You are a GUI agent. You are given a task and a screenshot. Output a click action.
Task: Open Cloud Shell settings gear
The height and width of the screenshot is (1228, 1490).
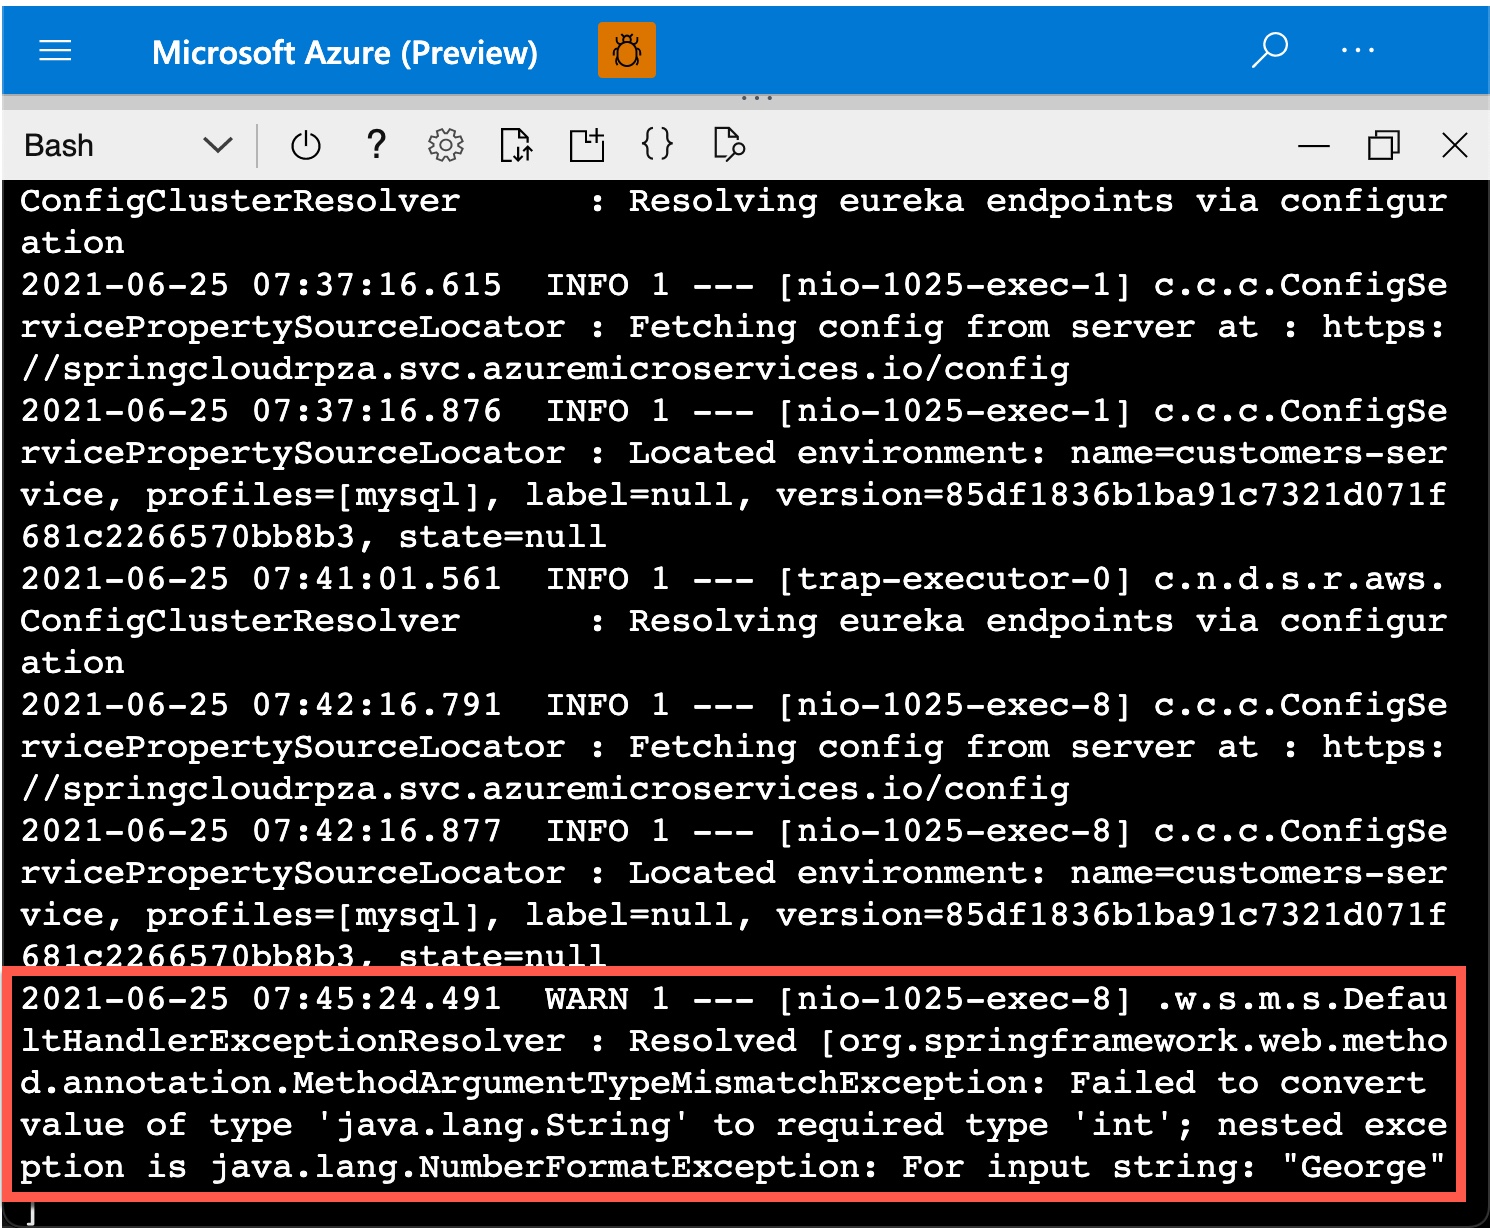[x=445, y=146]
